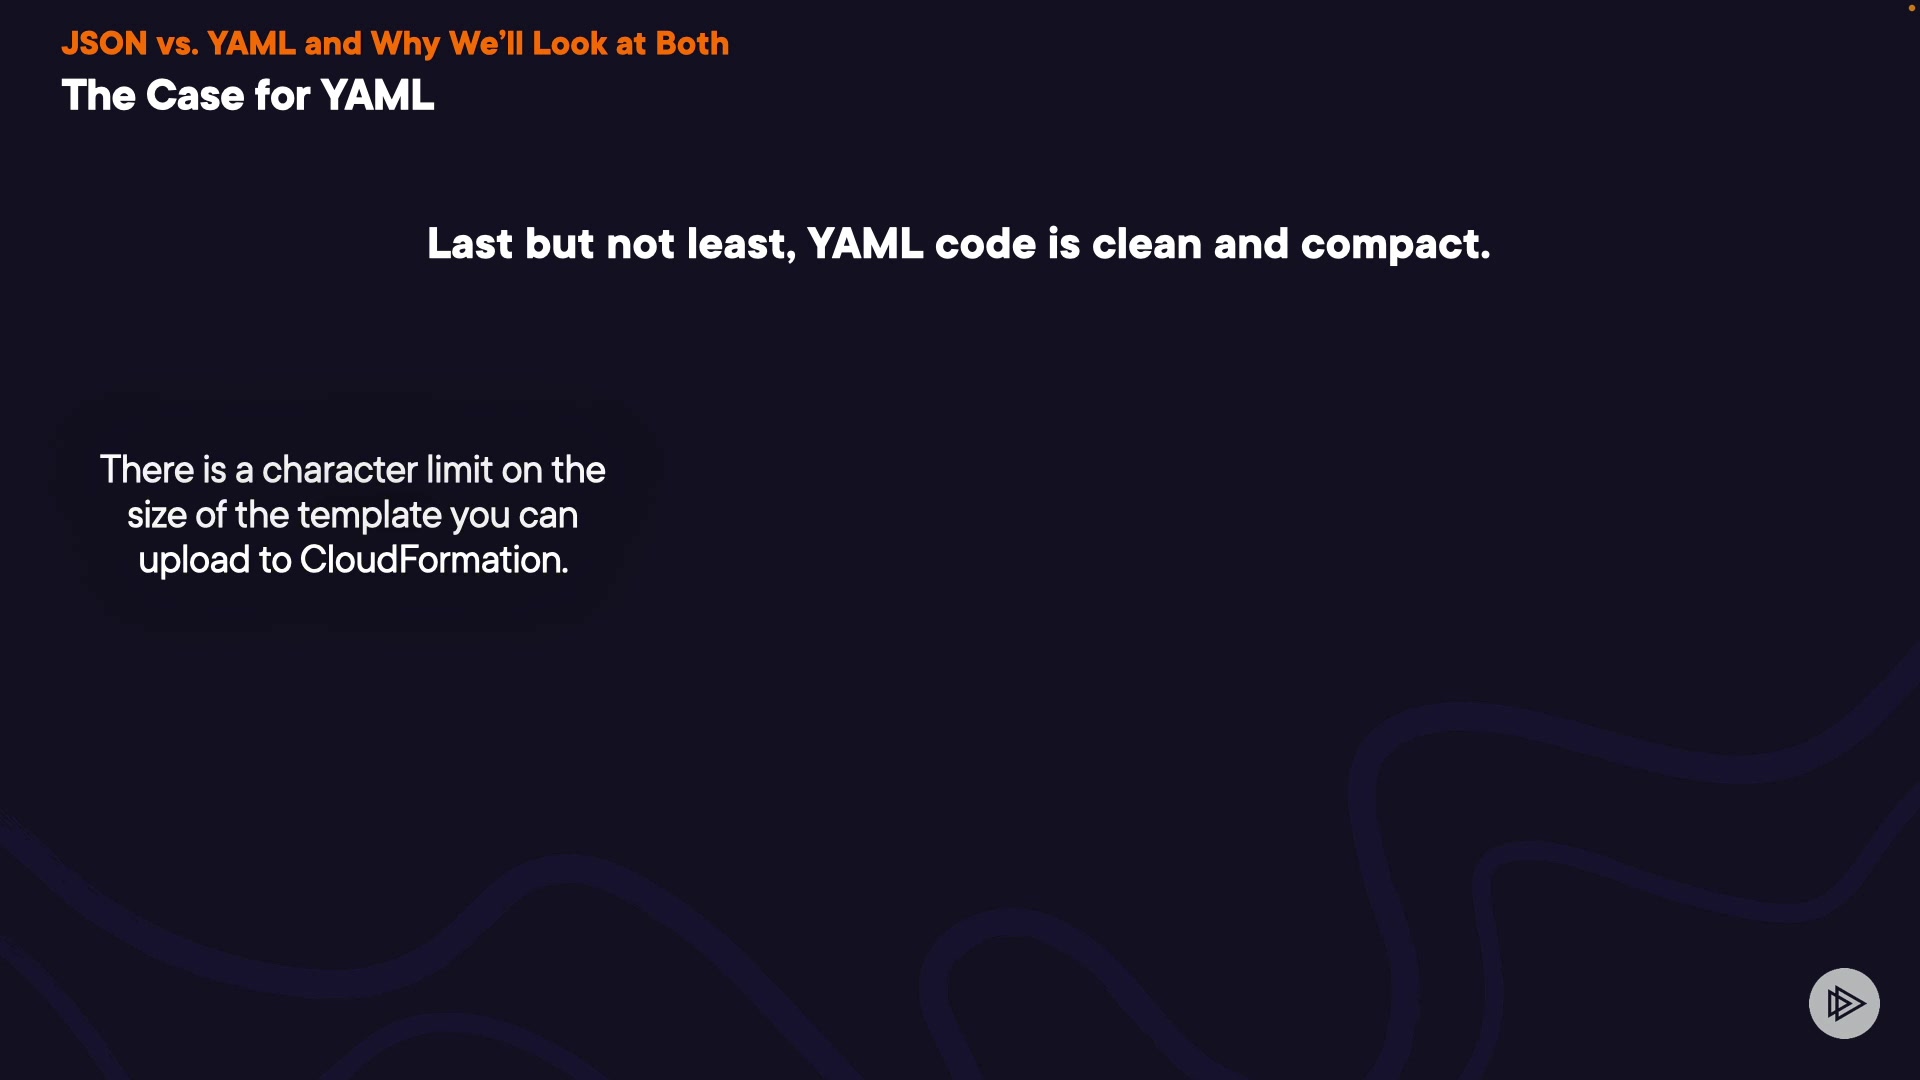Click the Pluralsight play logo icon

click(x=1844, y=1003)
